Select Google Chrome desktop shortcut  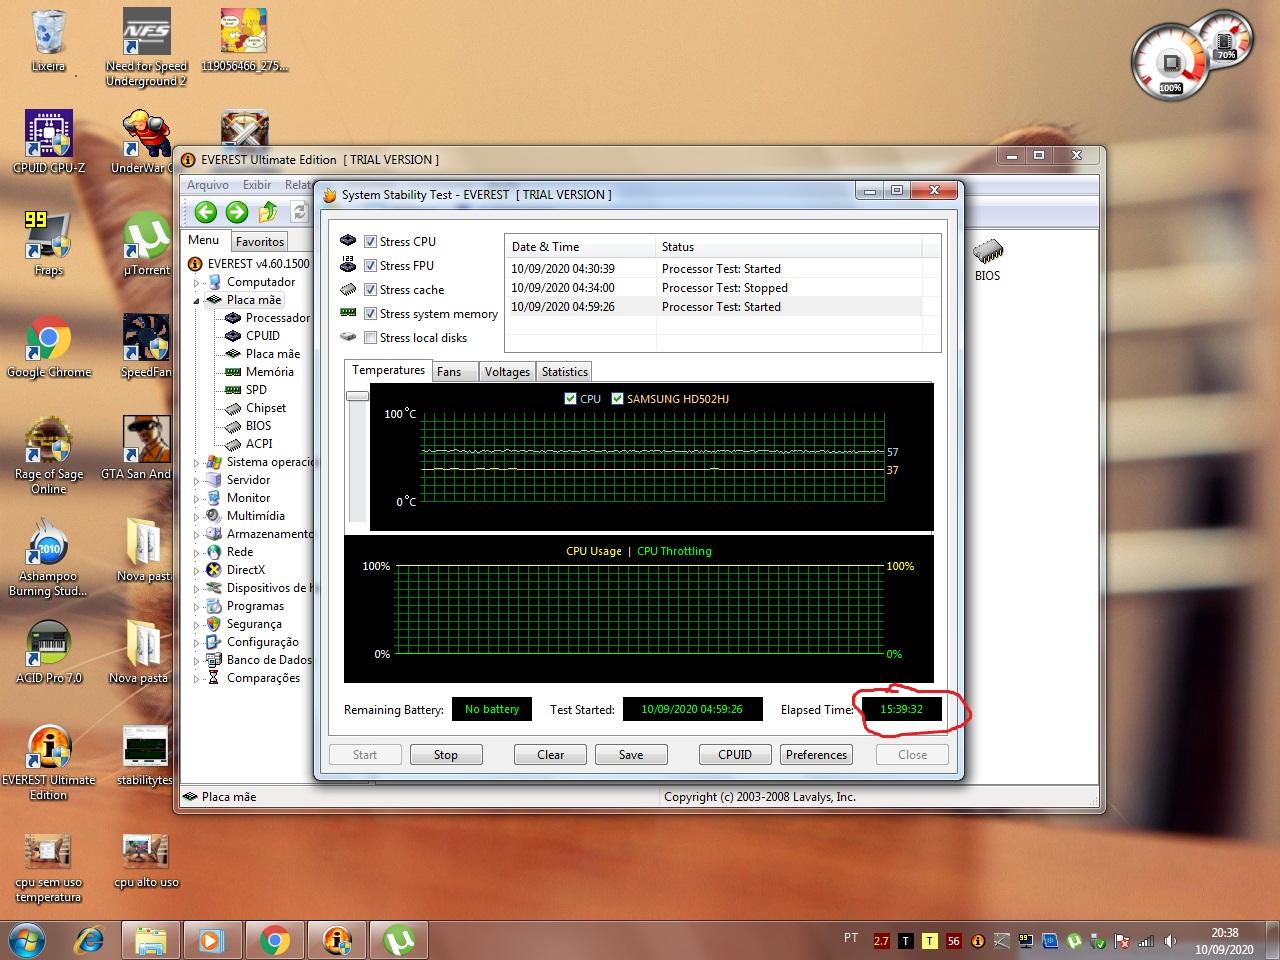(x=48, y=346)
